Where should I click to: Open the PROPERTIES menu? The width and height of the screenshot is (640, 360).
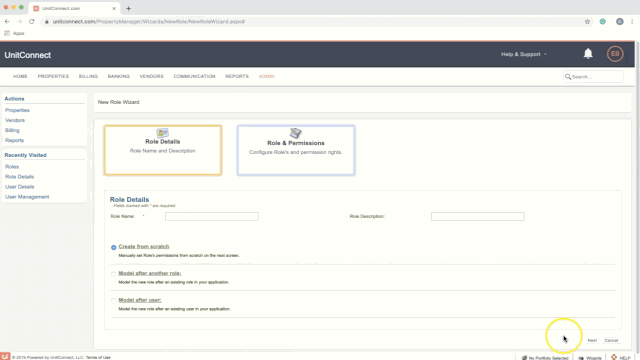[53, 76]
